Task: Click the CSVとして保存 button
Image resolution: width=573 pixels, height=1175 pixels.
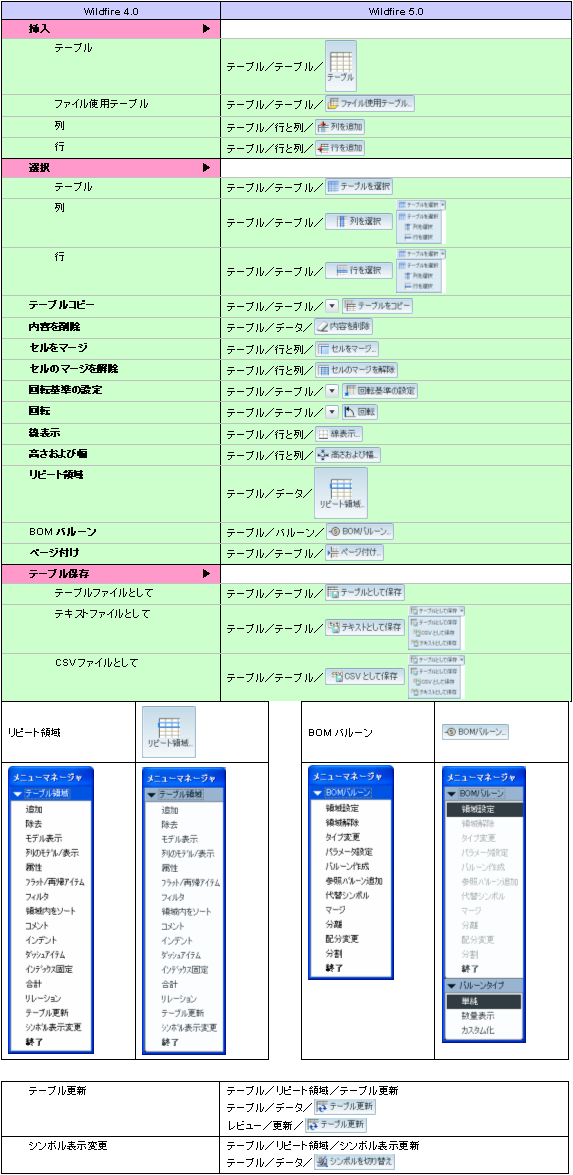Action: (x=365, y=677)
